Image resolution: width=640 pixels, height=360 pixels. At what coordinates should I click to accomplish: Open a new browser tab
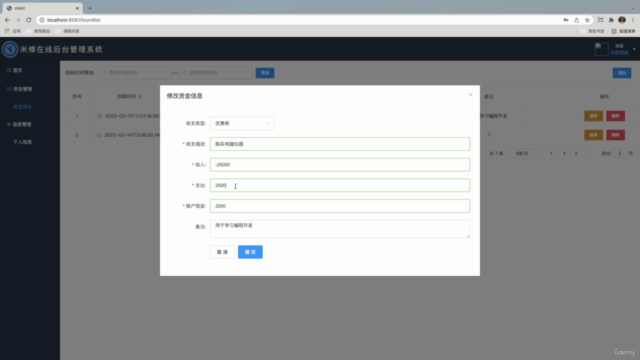pyautogui.click(x=90, y=8)
